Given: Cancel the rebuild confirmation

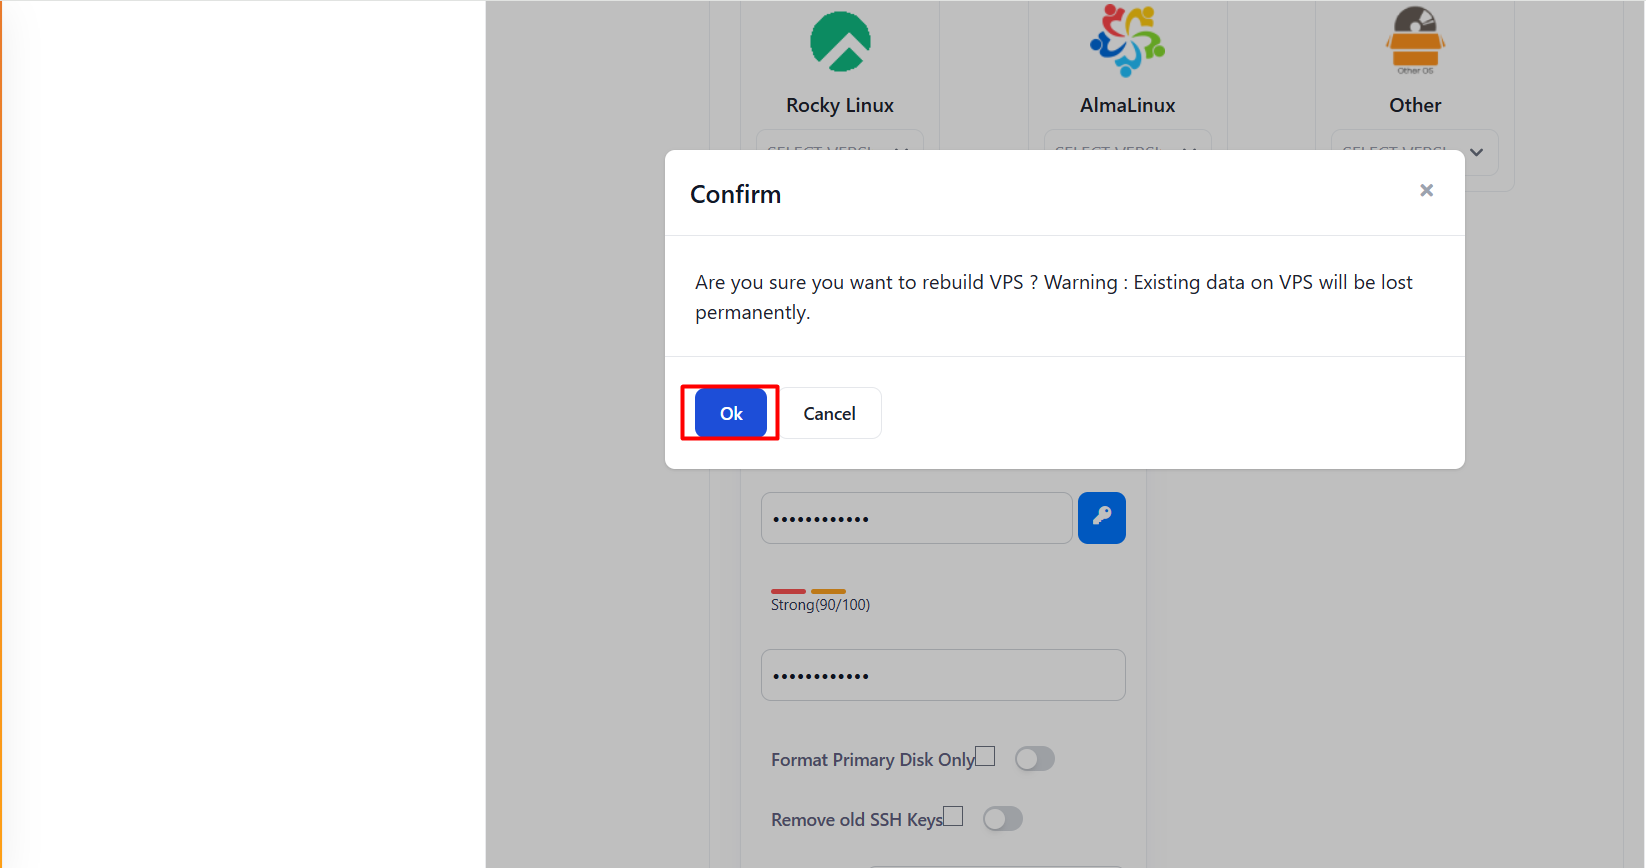Looking at the screenshot, I should click(x=829, y=413).
